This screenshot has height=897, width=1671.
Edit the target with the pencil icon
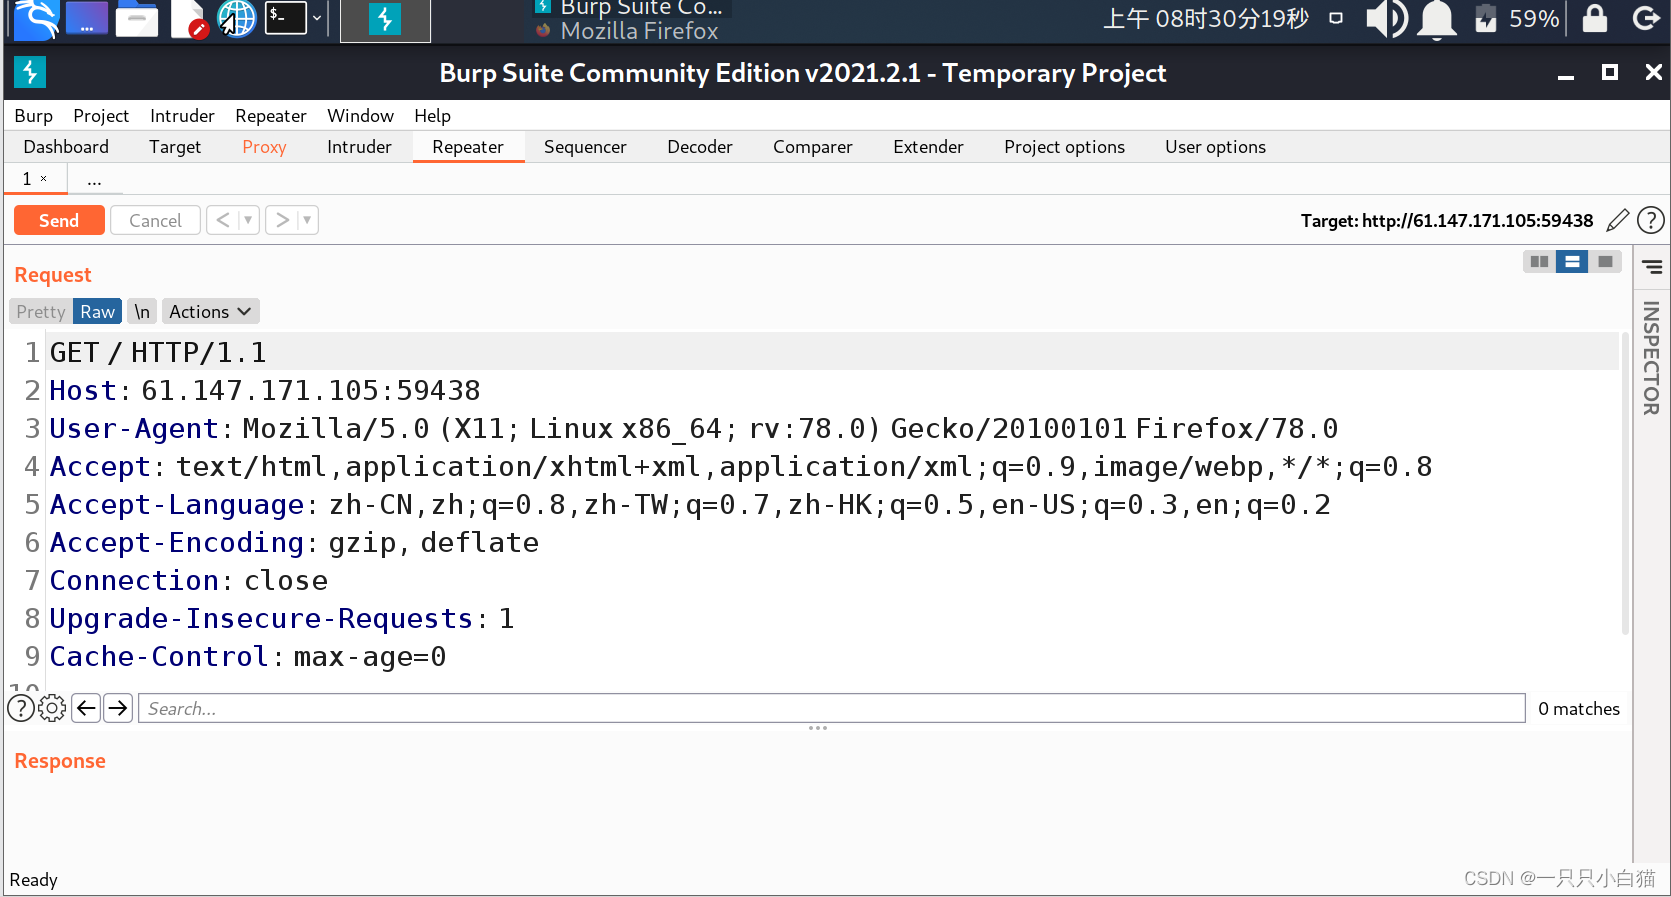(1618, 220)
